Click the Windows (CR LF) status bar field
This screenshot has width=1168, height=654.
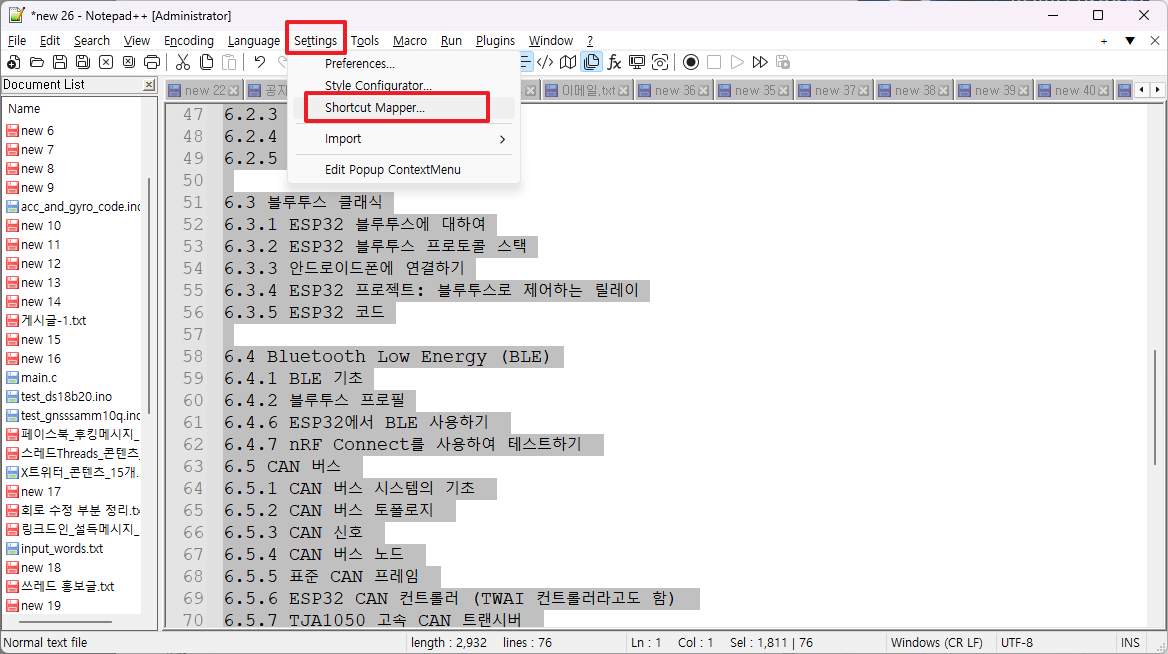(941, 643)
